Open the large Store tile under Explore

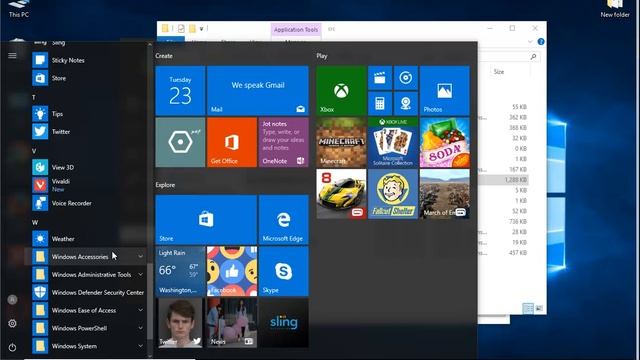click(206, 220)
